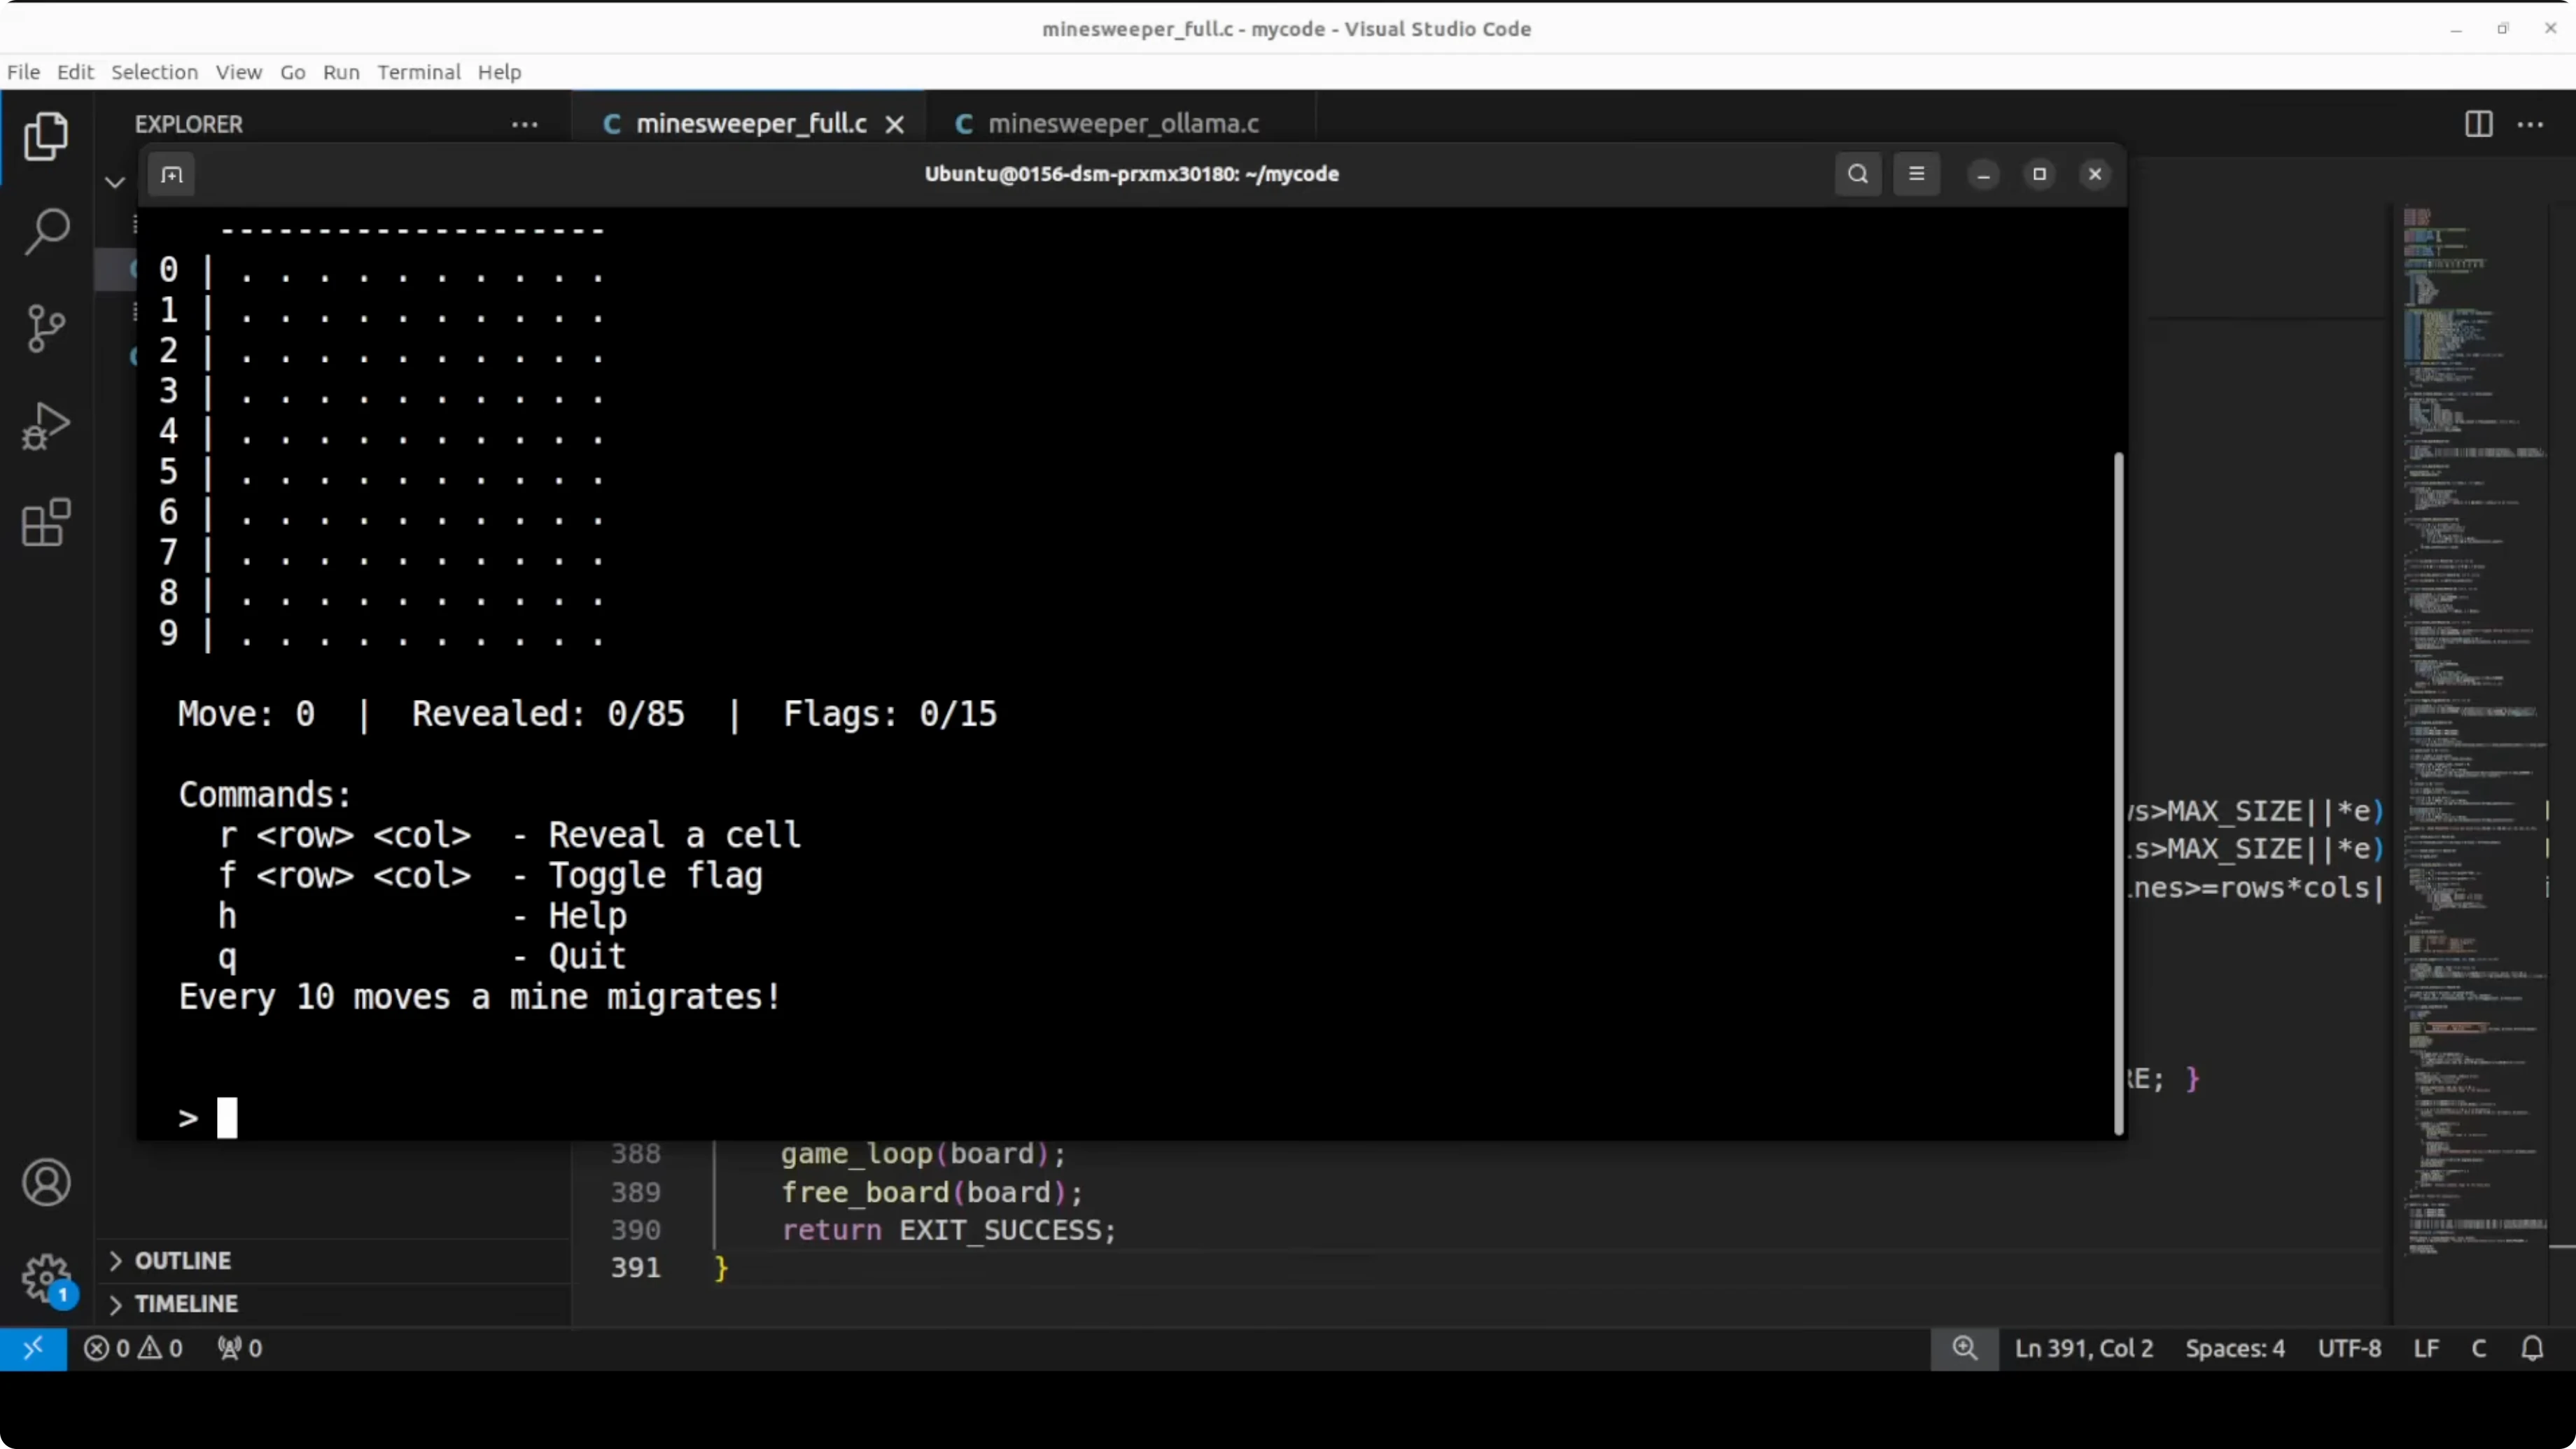Viewport: 2576px width, 1449px height.
Task: Open the Source Control view
Action: point(46,328)
